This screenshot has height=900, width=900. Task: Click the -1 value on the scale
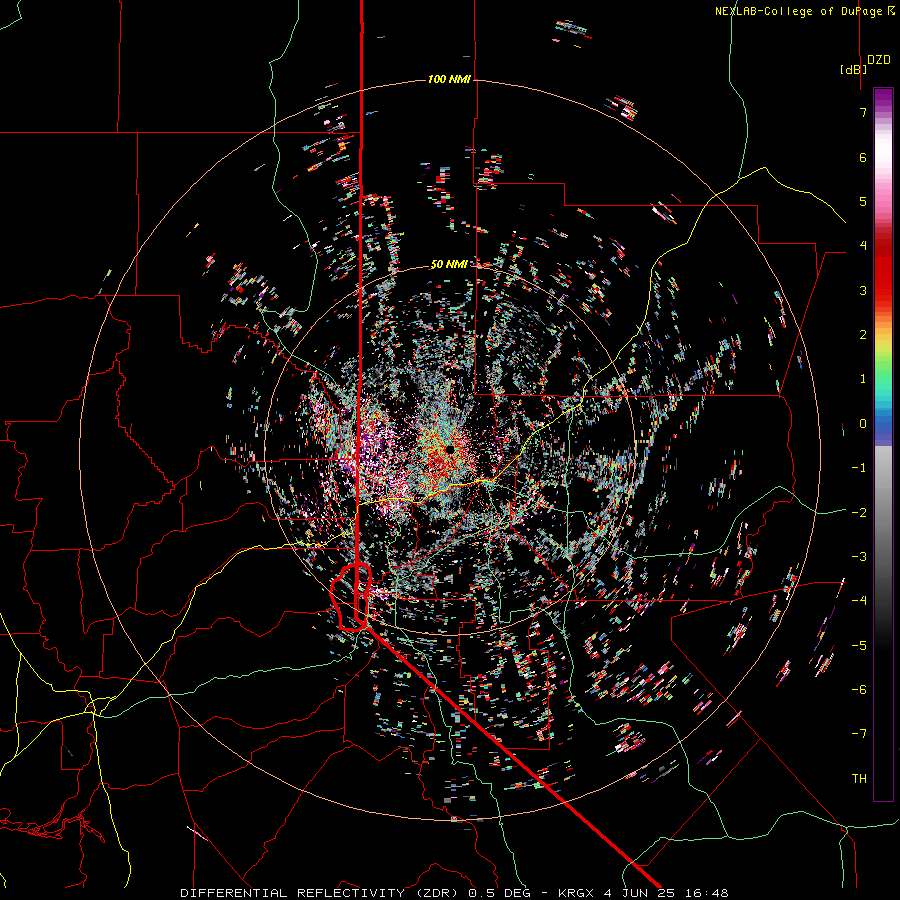click(x=859, y=468)
